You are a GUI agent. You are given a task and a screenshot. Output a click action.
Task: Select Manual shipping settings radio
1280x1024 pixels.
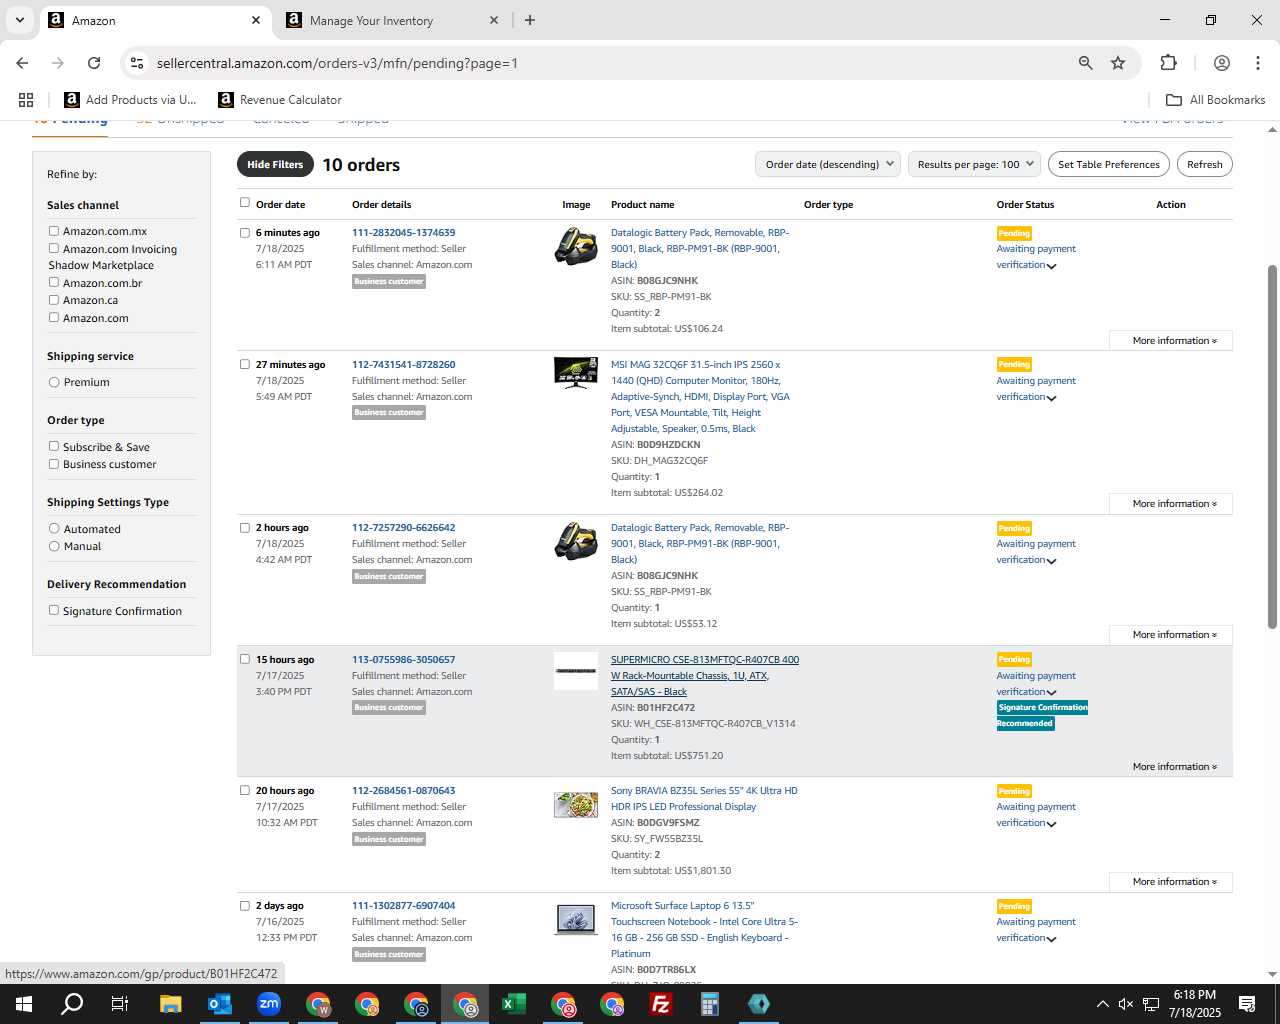click(x=54, y=546)
